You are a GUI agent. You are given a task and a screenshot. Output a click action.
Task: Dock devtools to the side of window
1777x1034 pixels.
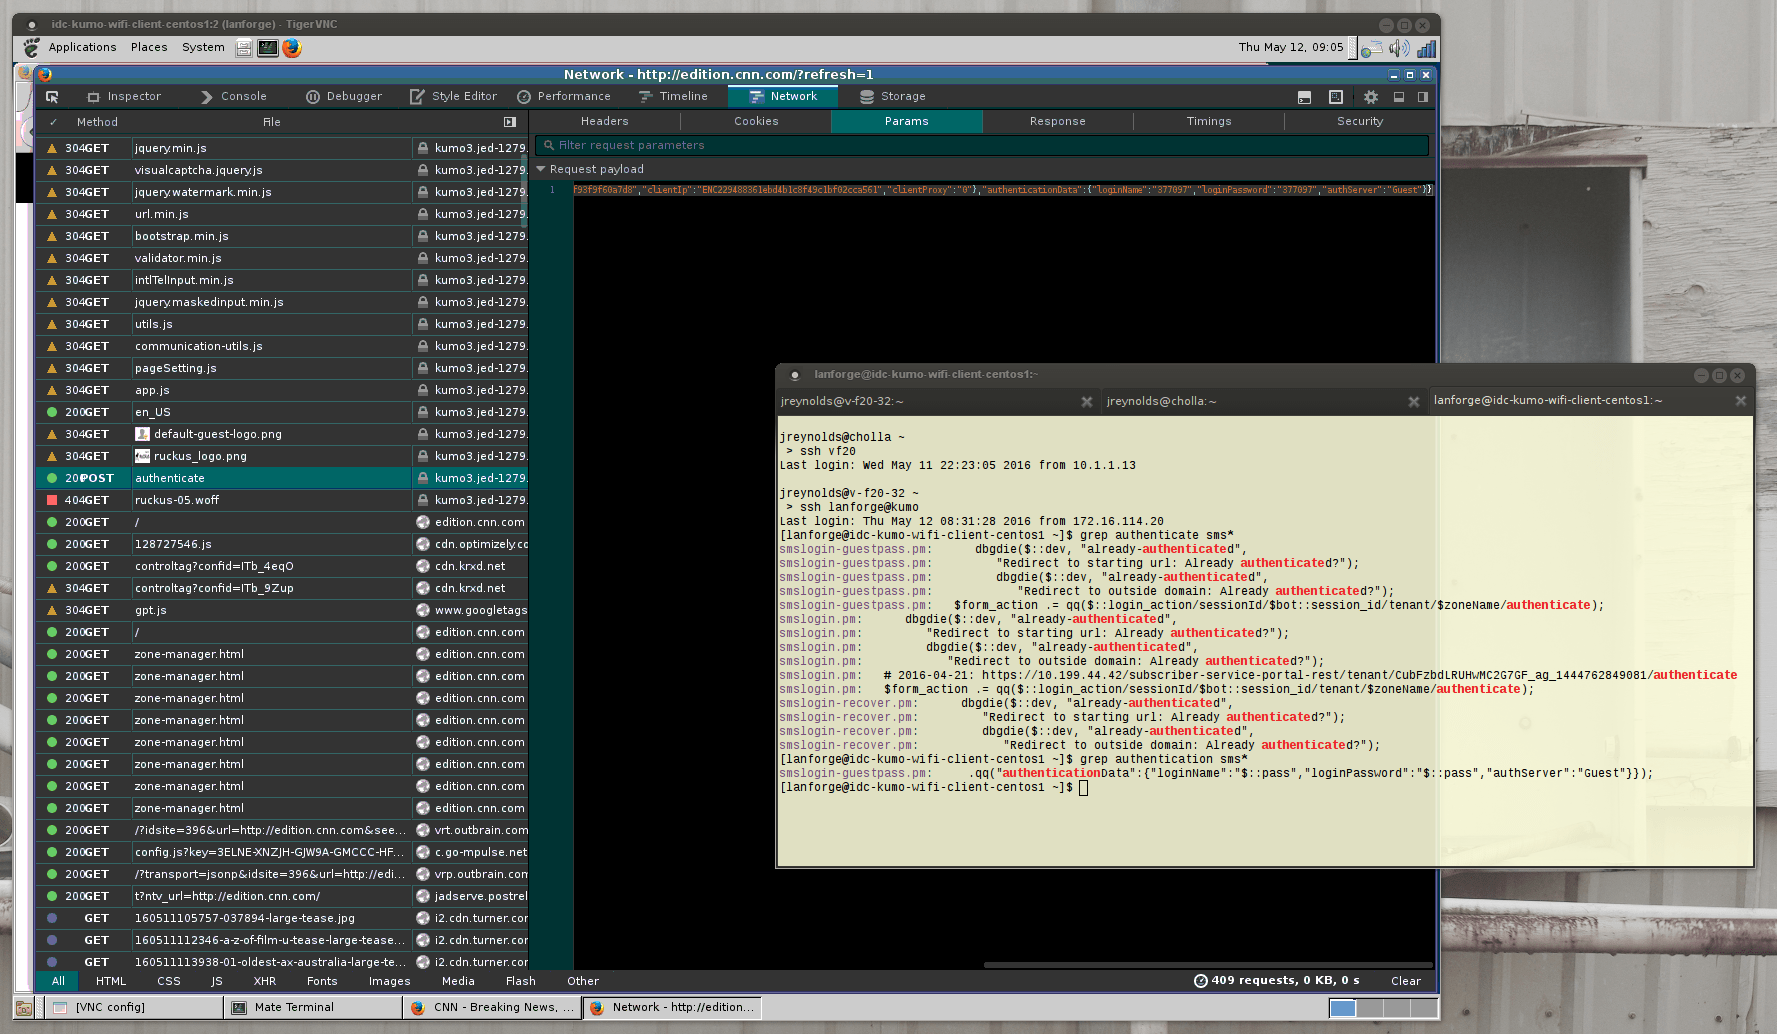click(1423, 97)
